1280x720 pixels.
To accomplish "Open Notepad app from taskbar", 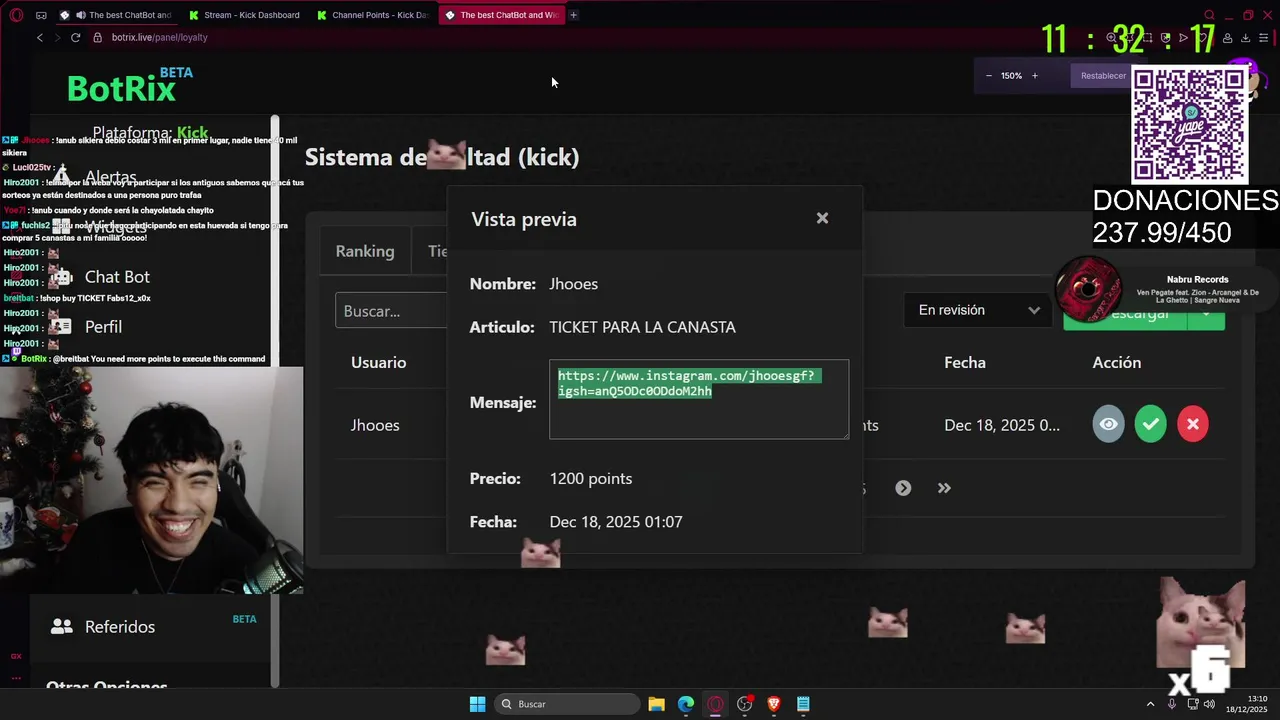I will coord(803,704).
